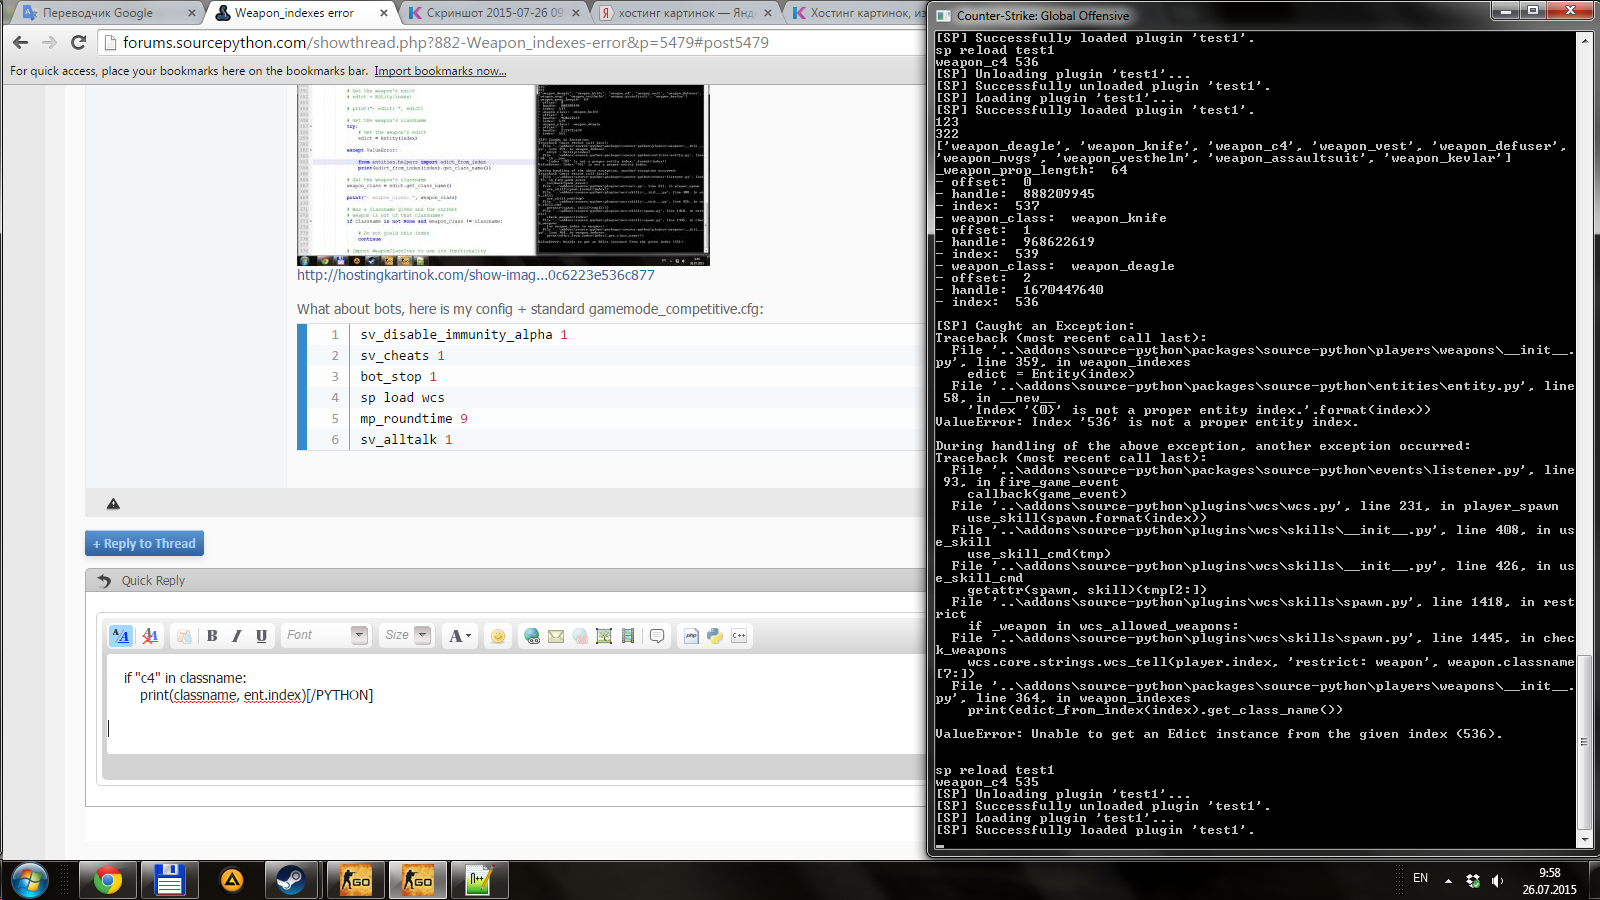Open the hostingkartinok.com image link

(x=476, y=275)
